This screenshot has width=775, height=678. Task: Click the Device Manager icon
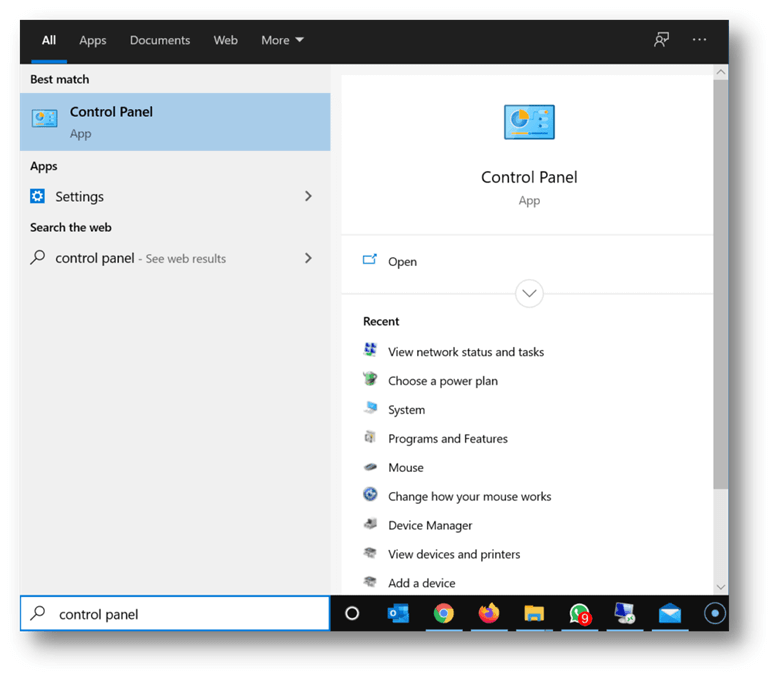pos(370,523)
